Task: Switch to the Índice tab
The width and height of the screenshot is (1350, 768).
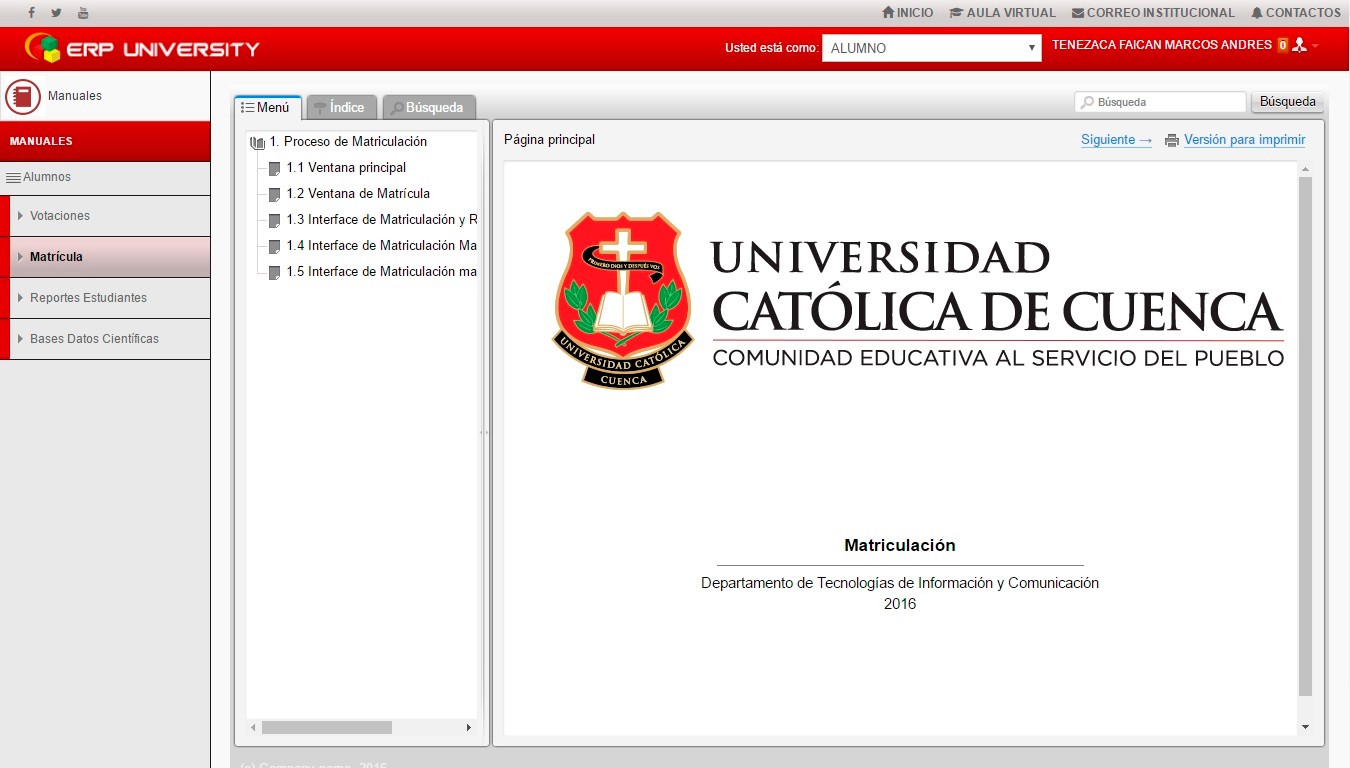Action: 341,107
